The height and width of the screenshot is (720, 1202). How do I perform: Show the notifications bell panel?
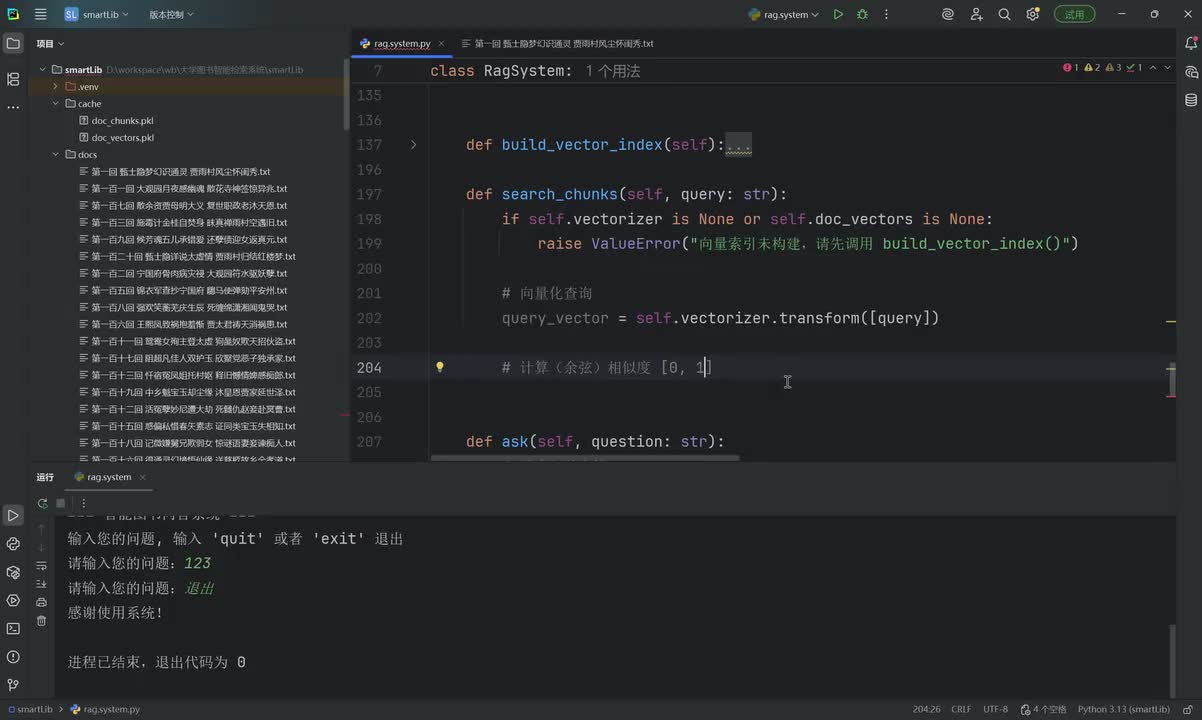1191,43
